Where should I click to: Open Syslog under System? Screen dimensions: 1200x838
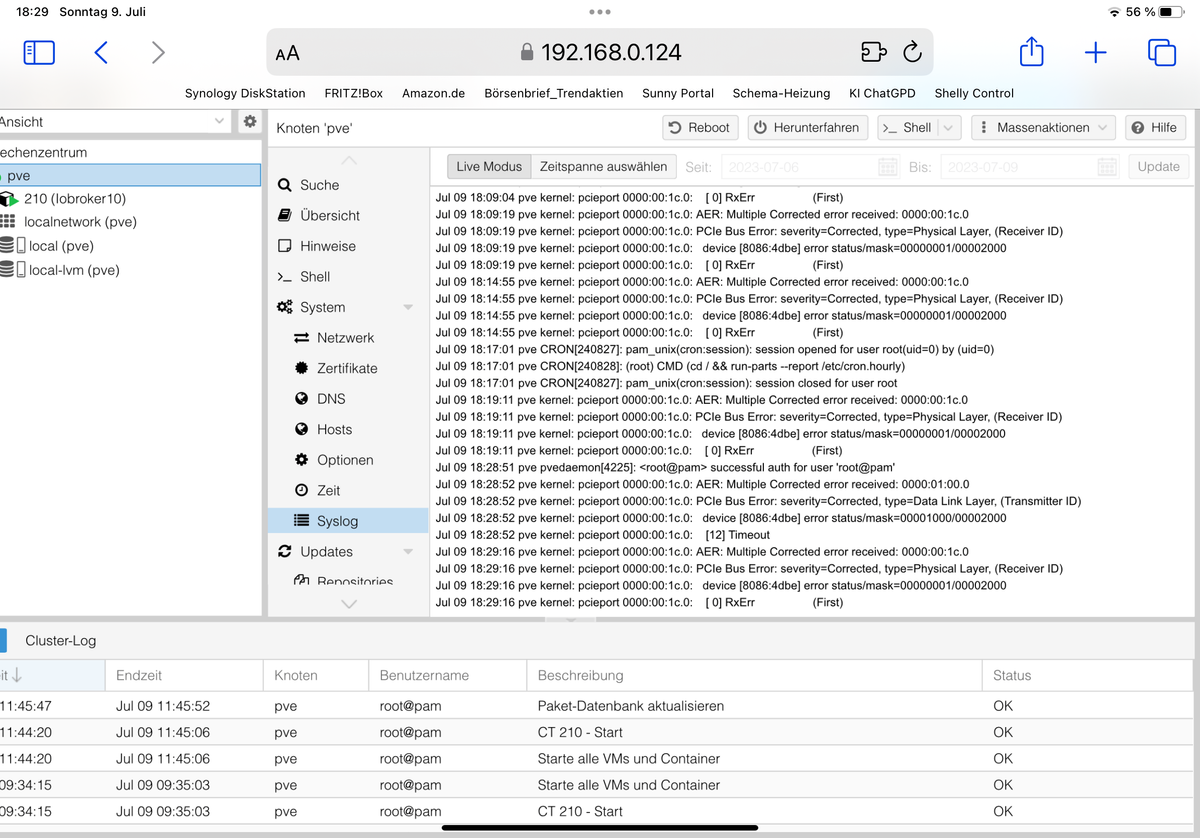[x=348, y=521]
